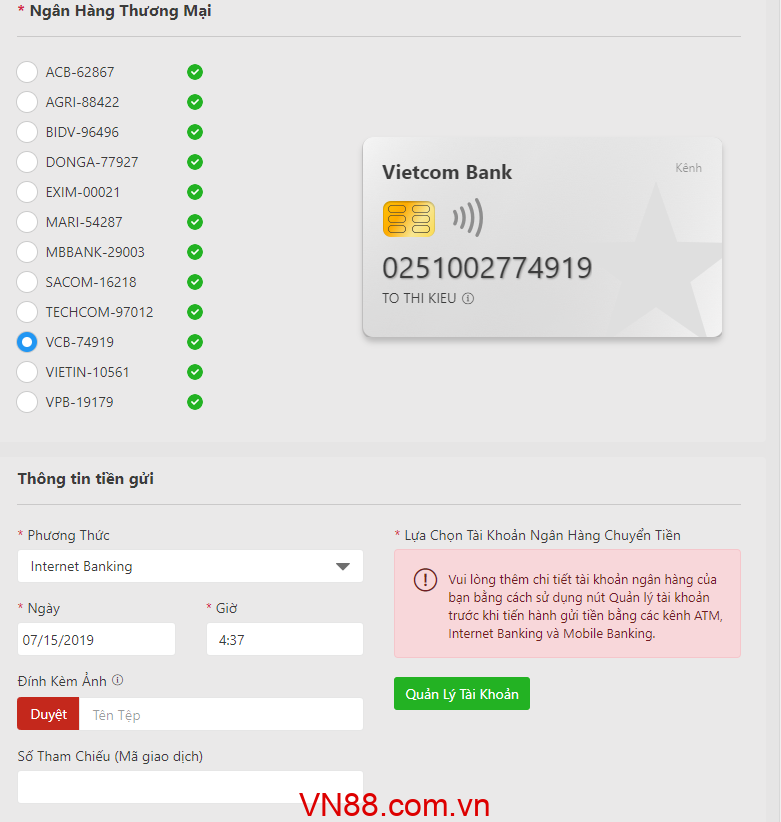Click green check icon beside MBBANK-29003
The height and width of the screenshot is (822, 781).
coord(195,252)
